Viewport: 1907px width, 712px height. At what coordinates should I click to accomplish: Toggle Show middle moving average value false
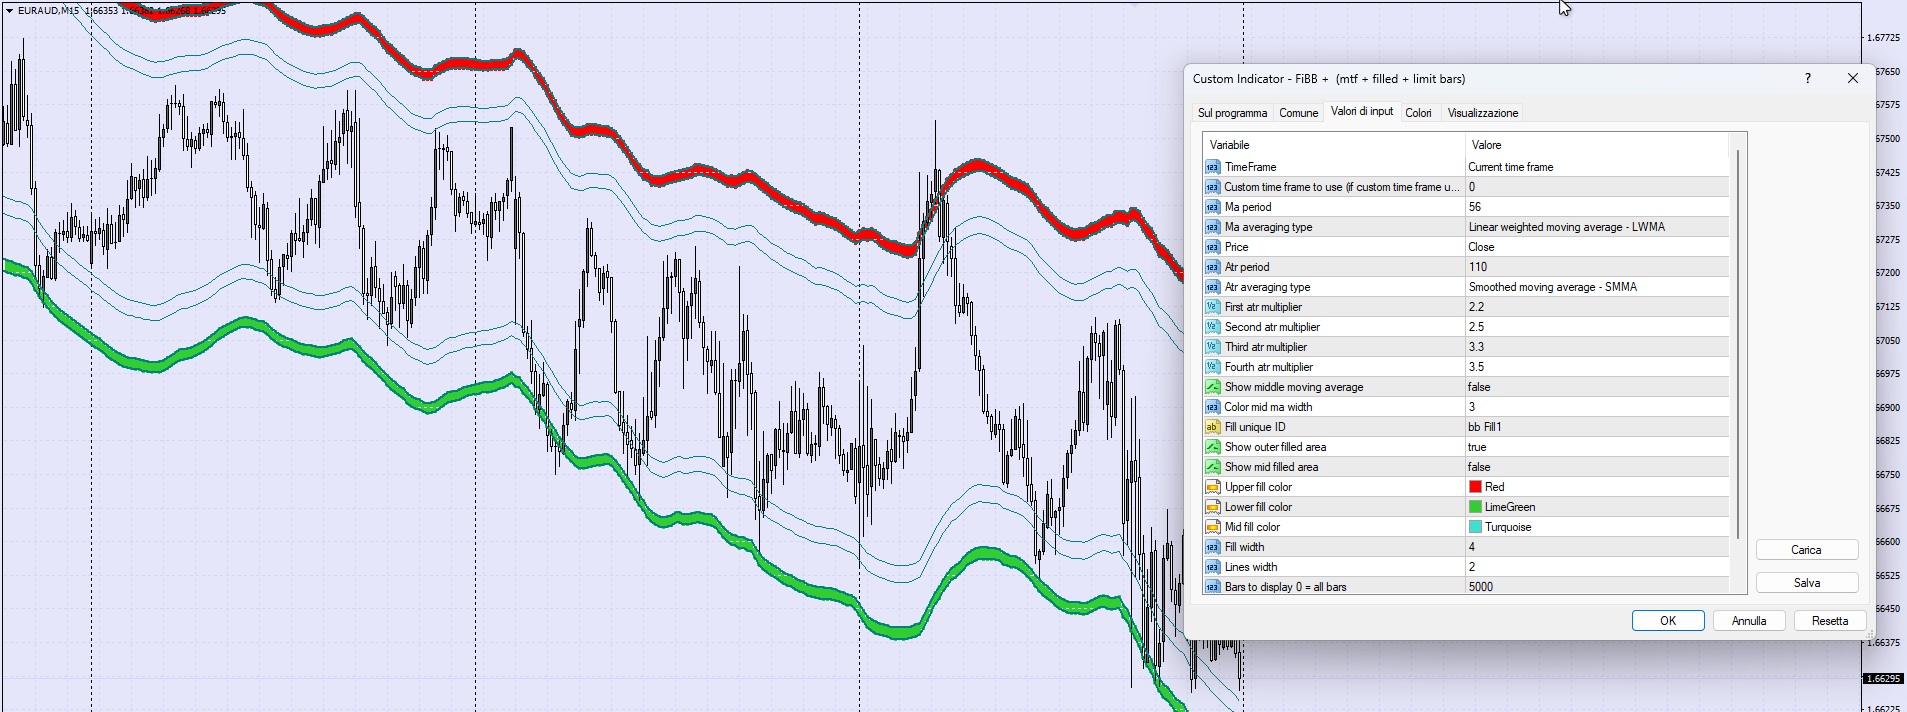pyautogui.click(x=1597, y=387)
